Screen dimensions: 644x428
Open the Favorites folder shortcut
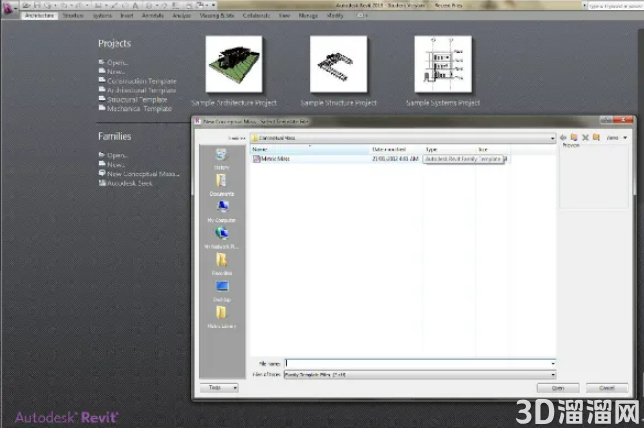(x=222, y=265)
